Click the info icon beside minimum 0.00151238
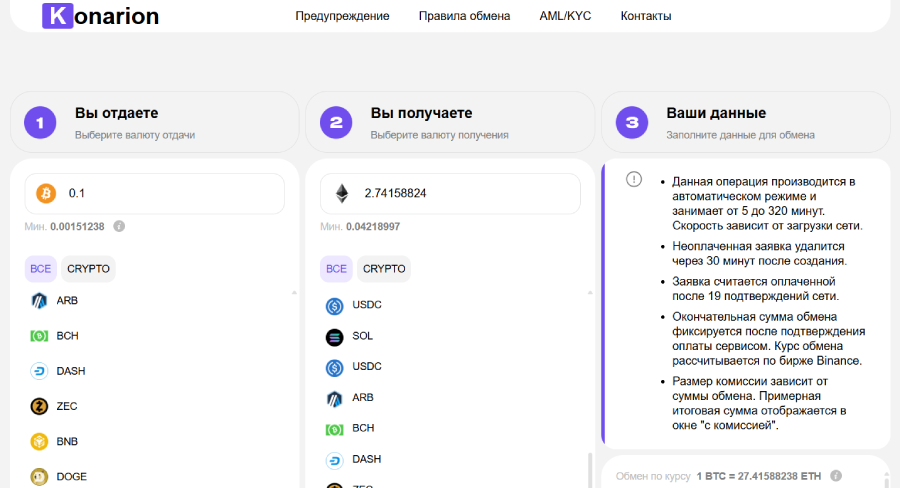 pos(119,227)
